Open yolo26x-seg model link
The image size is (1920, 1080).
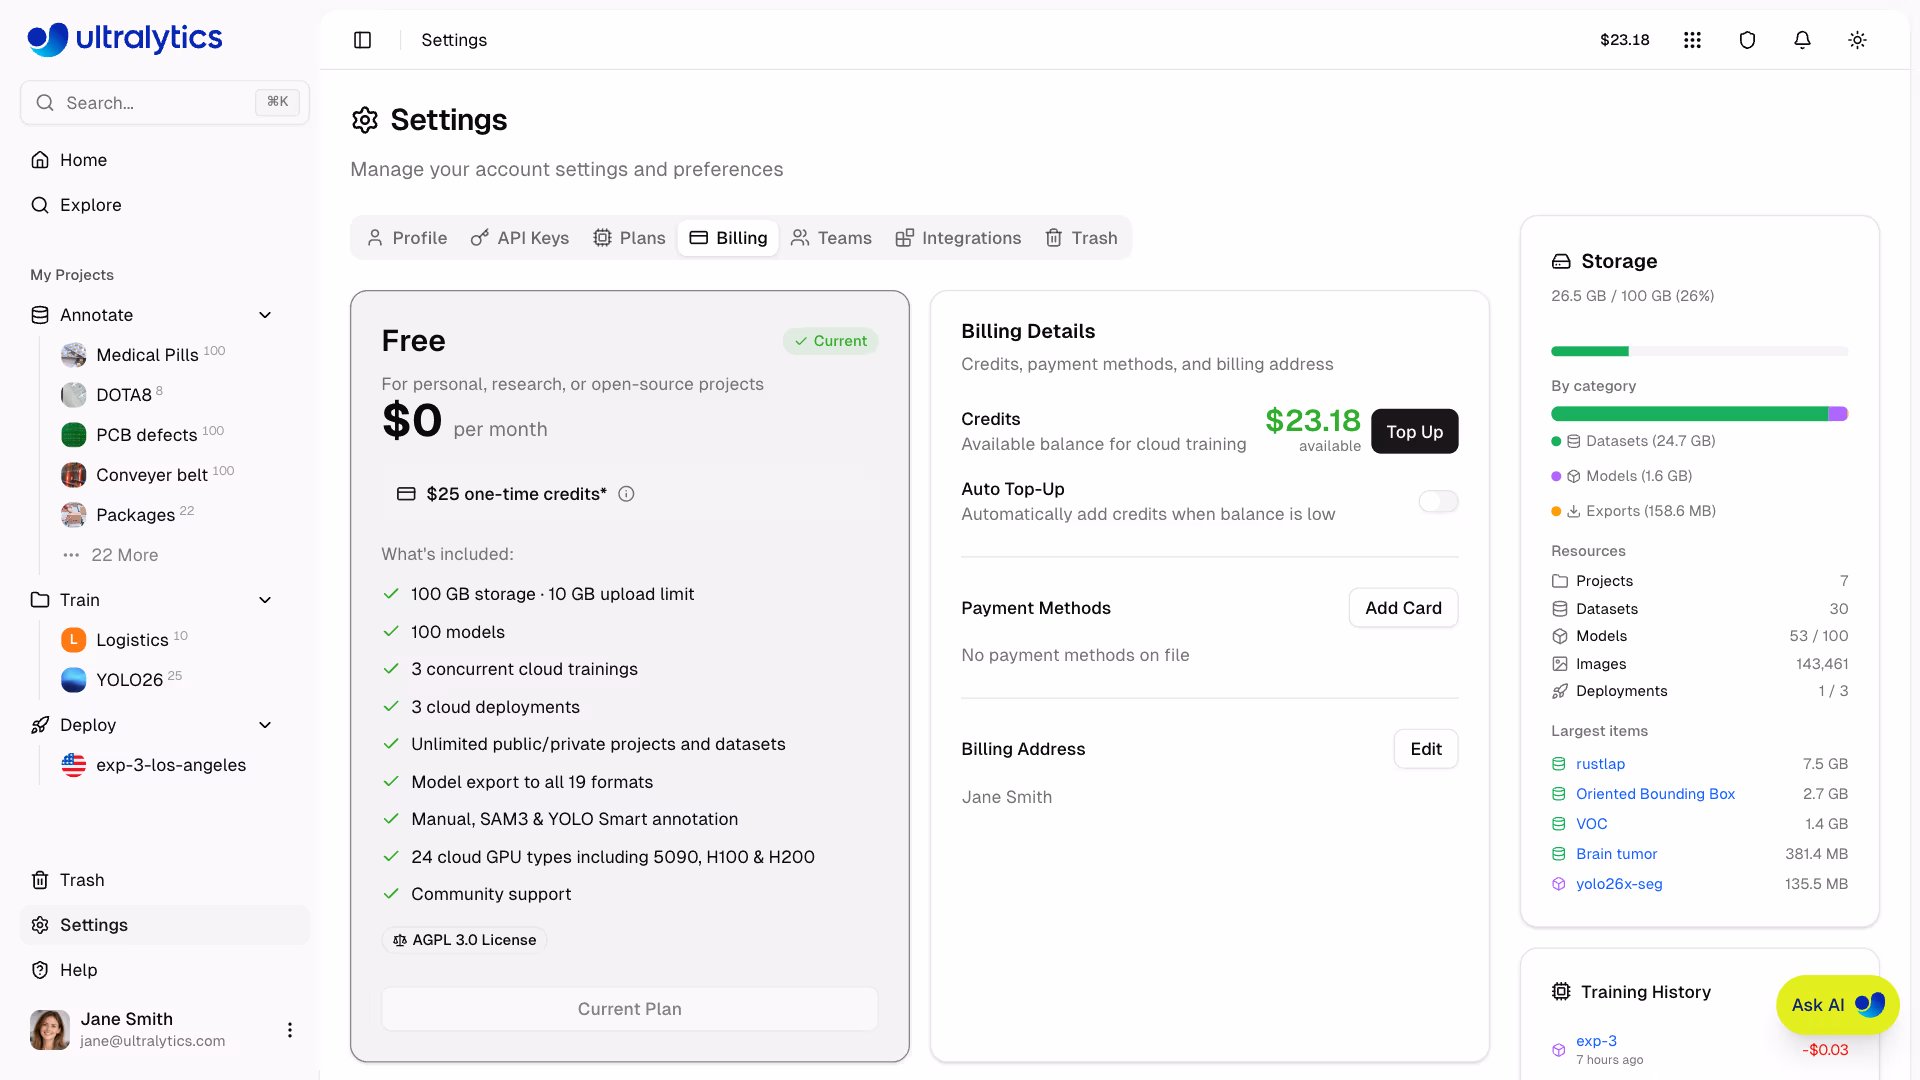(x=1619, y=884)
